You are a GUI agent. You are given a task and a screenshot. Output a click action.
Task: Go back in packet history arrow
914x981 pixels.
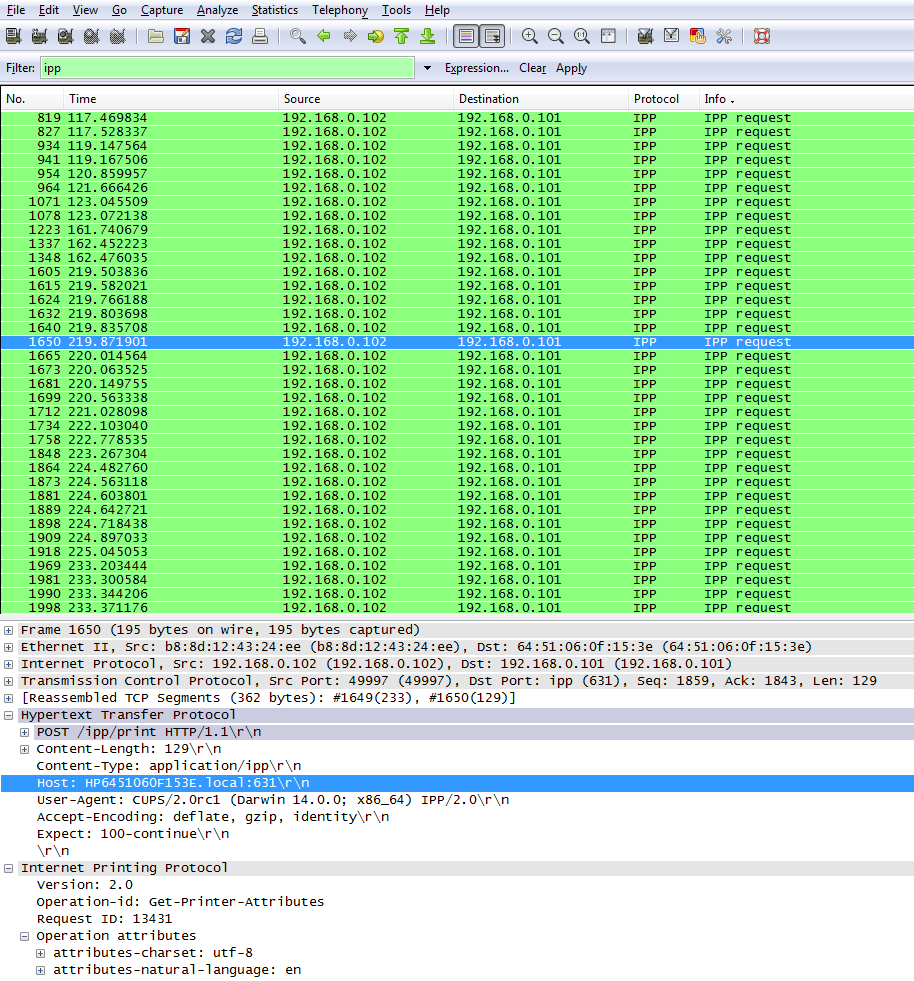pyautogui.click(x=324, y=36)
